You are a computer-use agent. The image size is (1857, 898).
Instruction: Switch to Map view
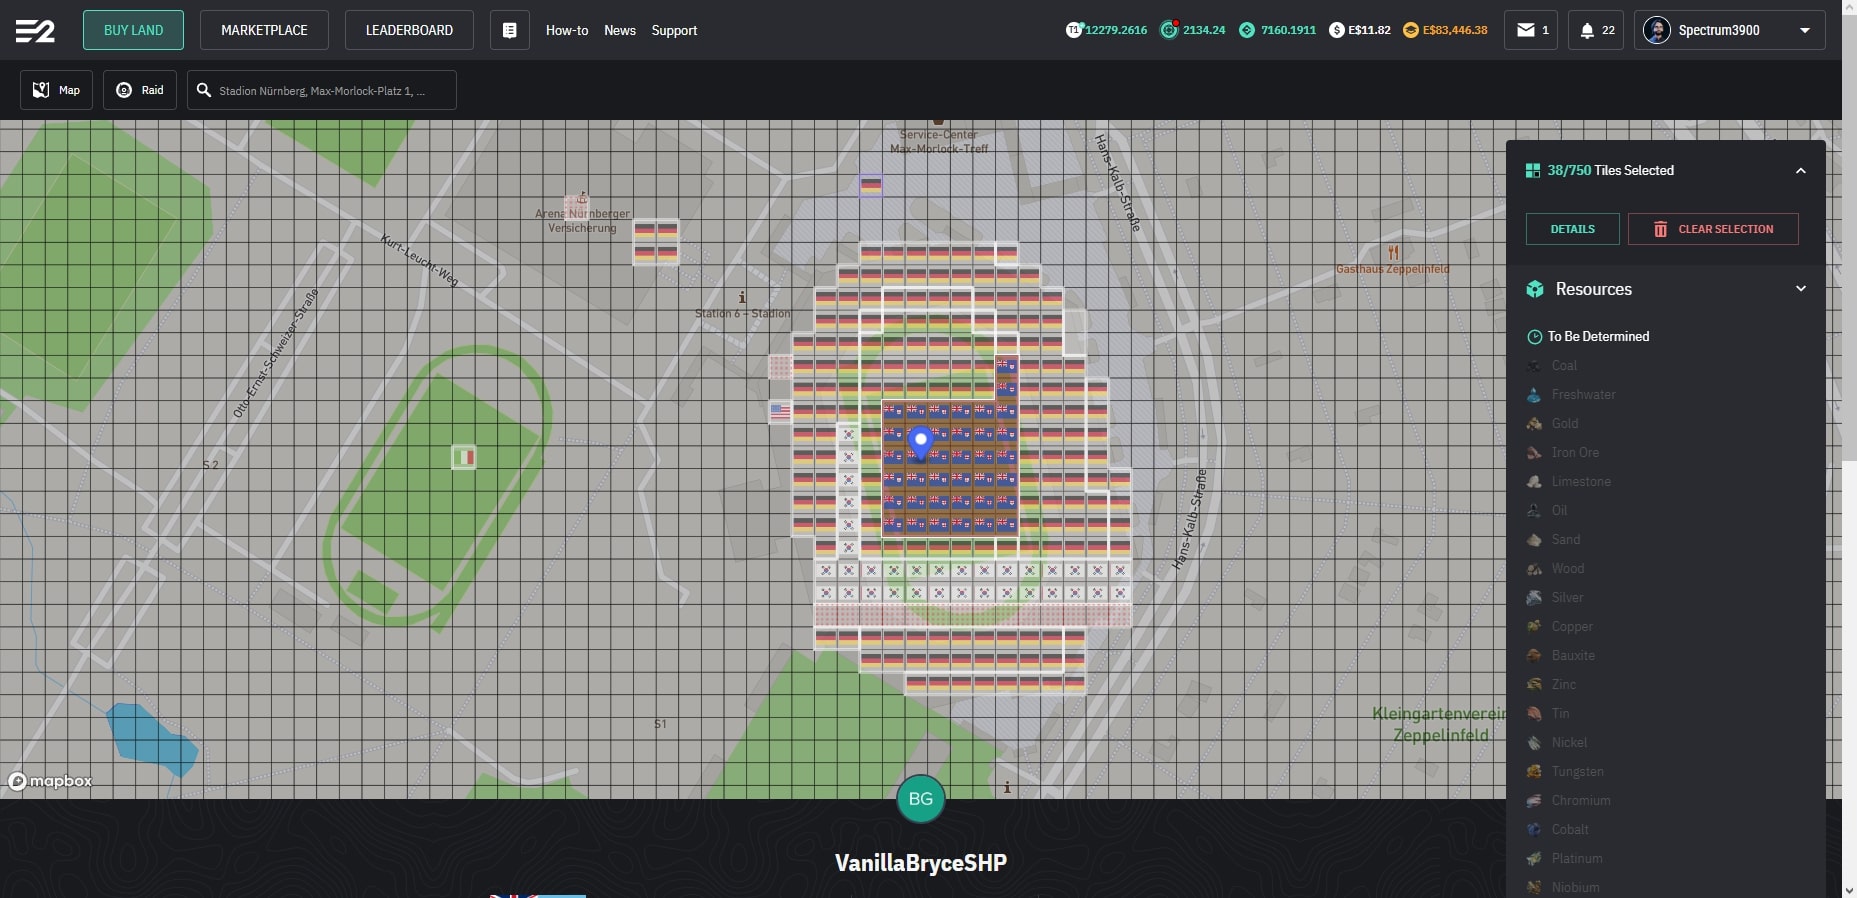click(x=57, y=90)
